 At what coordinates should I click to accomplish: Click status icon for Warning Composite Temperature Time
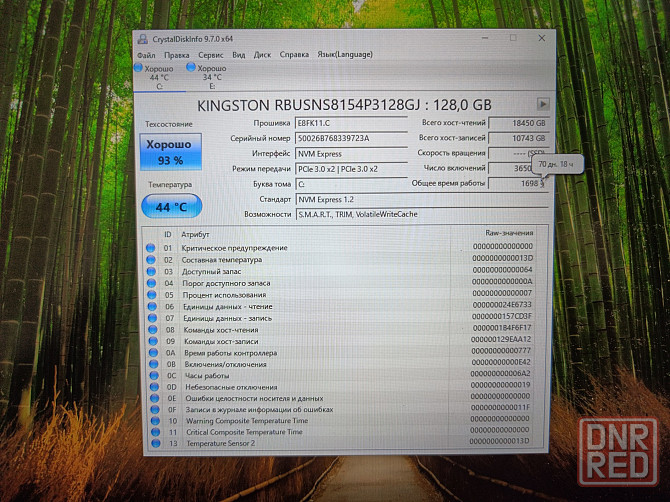155,421
